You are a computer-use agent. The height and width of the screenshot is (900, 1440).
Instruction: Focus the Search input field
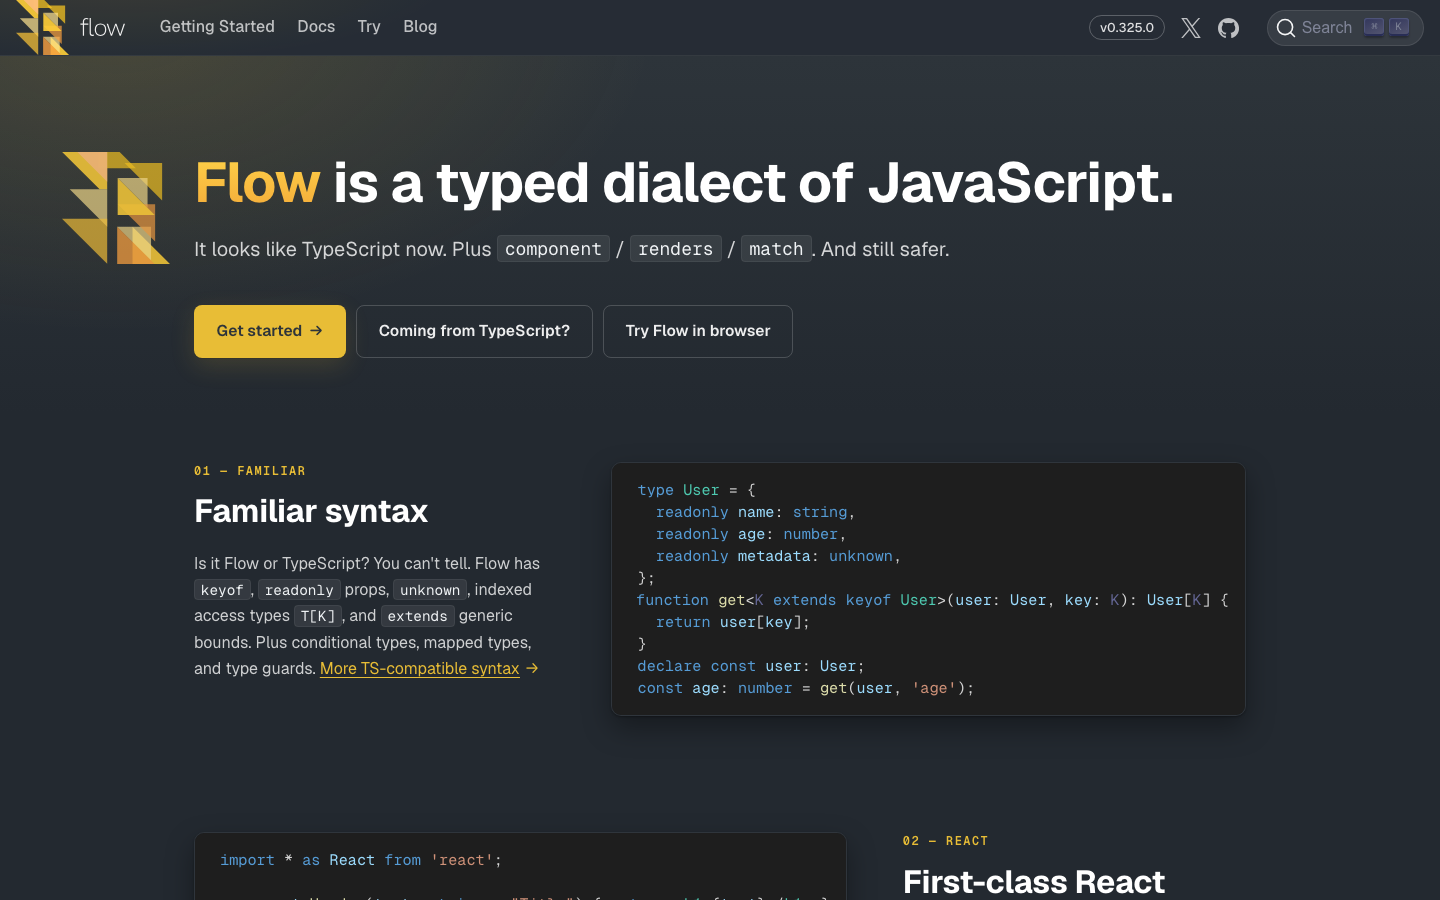pos(1345,28)
